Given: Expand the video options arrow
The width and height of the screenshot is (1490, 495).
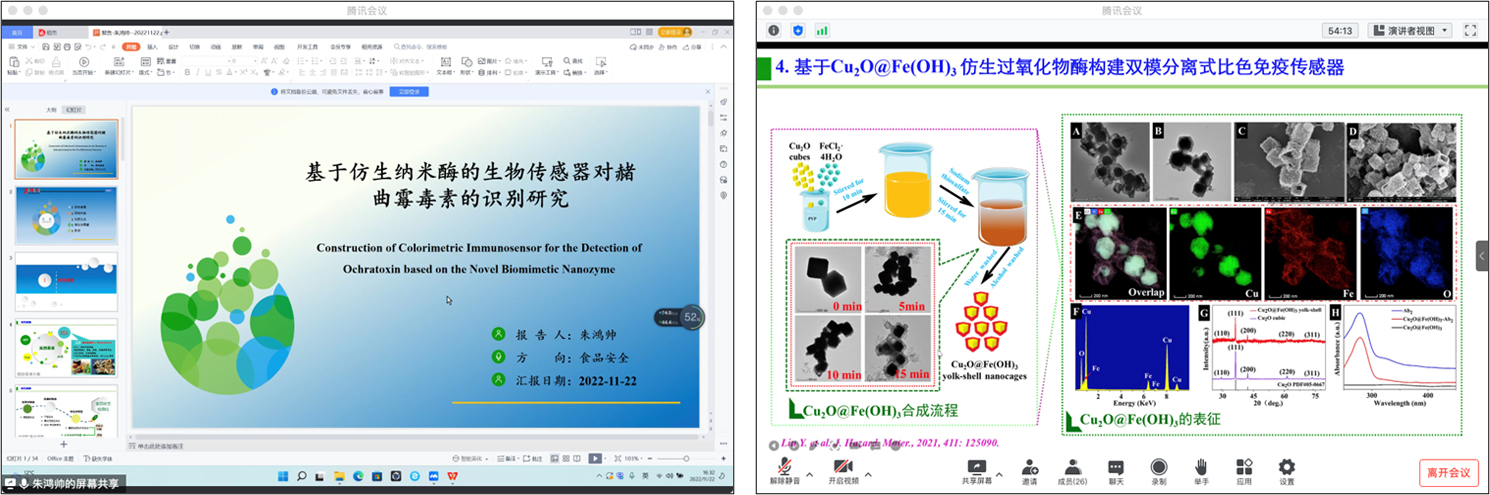Looking at the screenshot, I should tap(867, 474).
